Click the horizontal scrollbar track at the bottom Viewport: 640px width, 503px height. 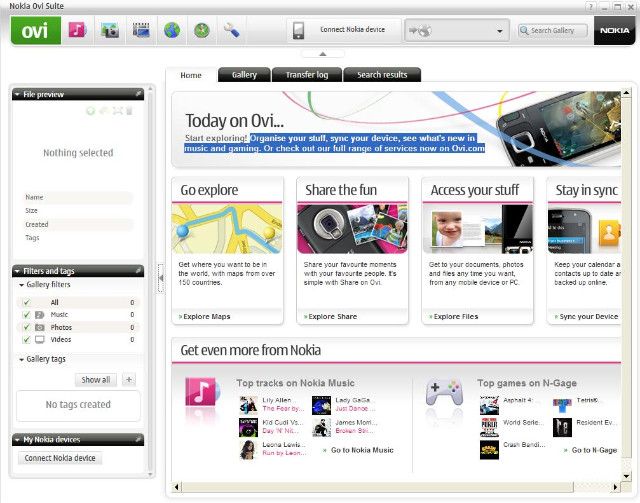coord(396,487)
